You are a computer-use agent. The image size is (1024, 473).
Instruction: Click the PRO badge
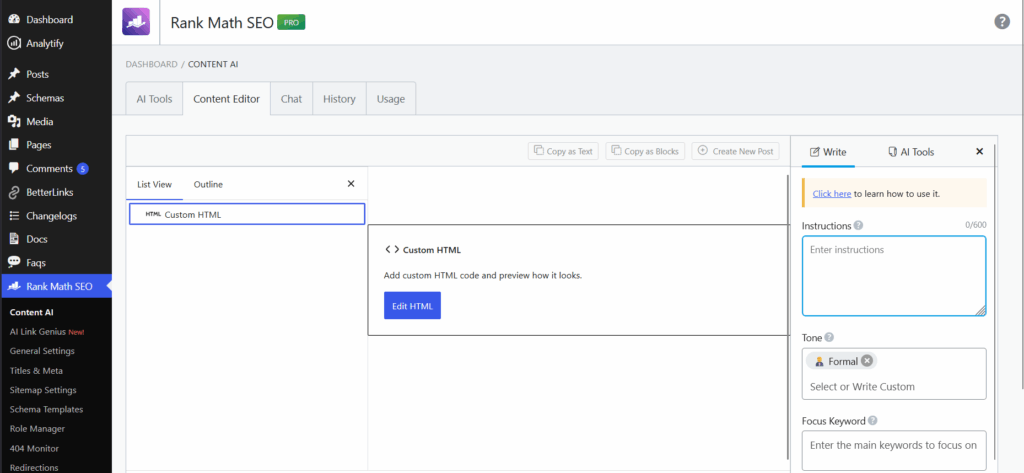(291, 22)
